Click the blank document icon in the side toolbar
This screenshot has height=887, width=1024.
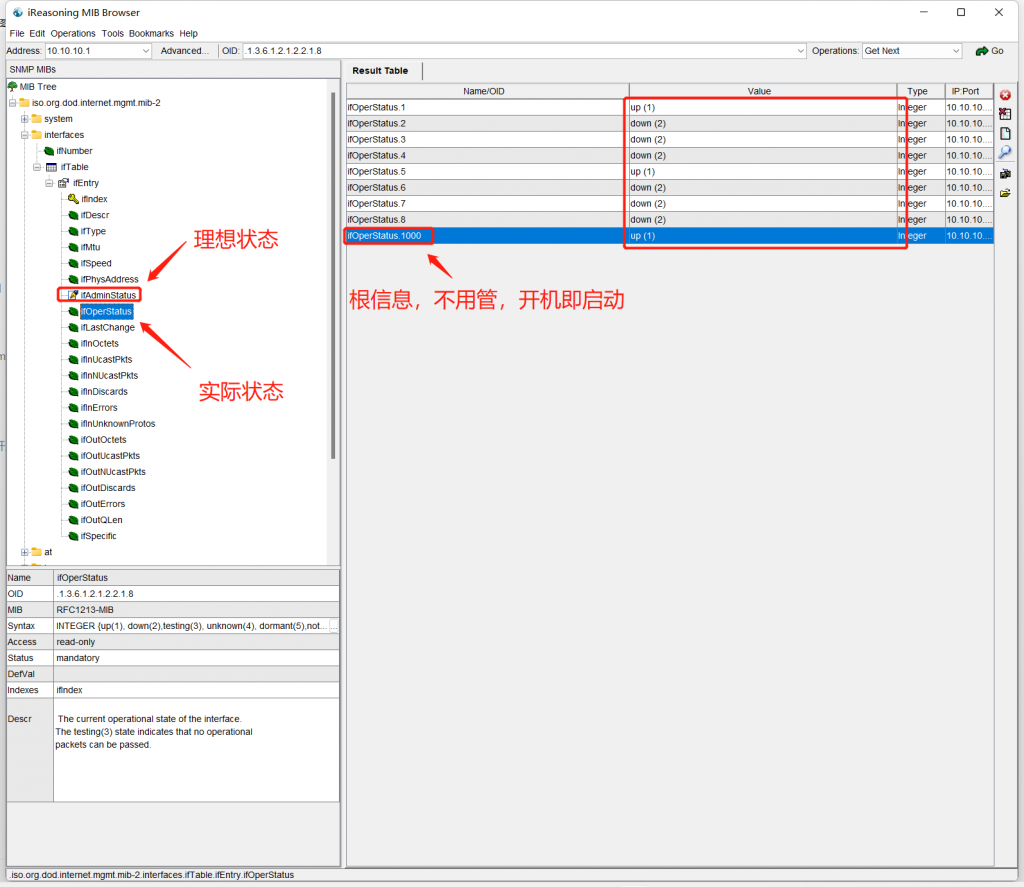[x=1005, y=133]
